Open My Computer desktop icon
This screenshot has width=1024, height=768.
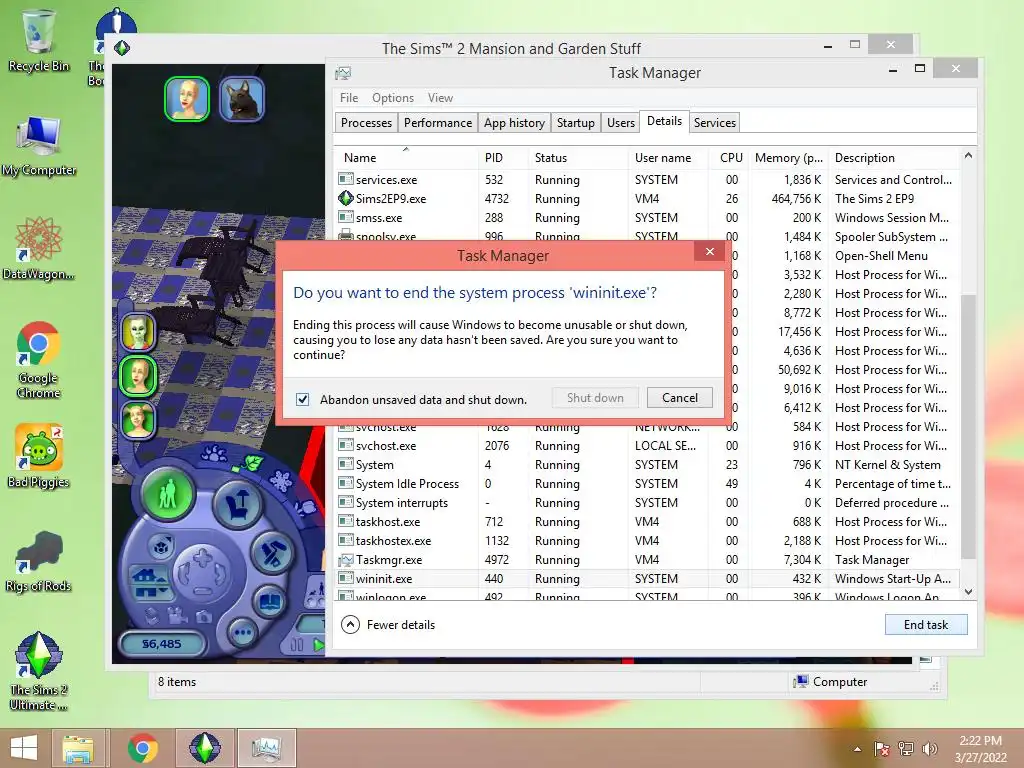click(39, 145)
